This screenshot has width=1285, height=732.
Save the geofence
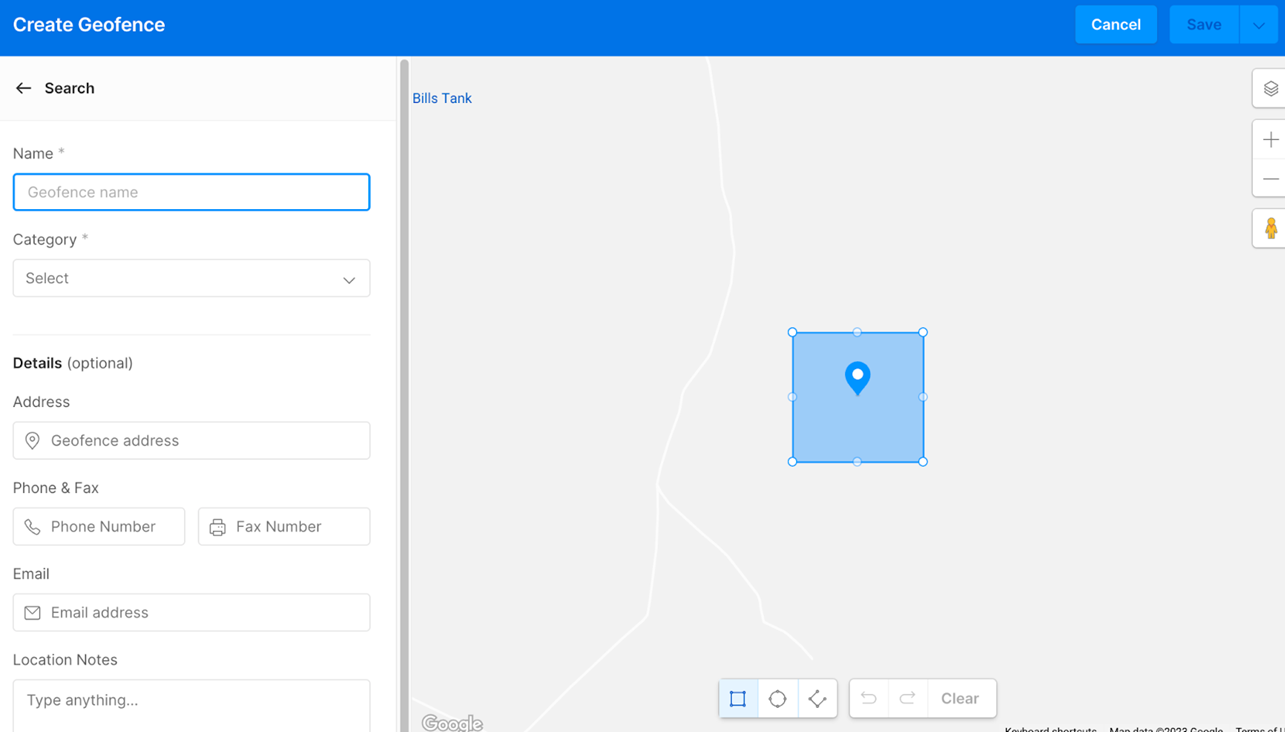coord(1204,24)
